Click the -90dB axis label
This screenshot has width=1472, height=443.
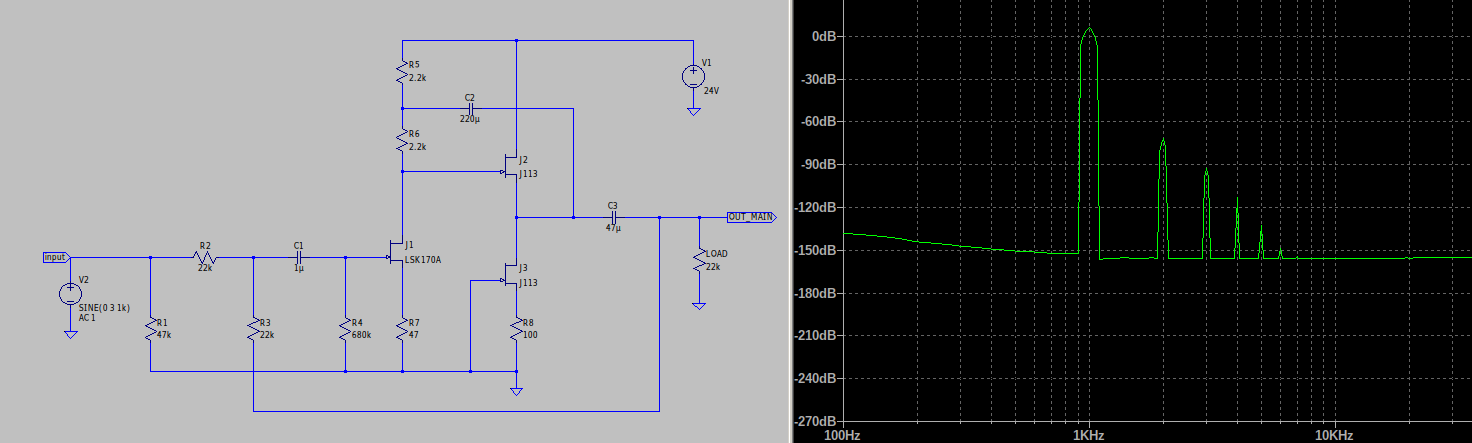(818, 165)
